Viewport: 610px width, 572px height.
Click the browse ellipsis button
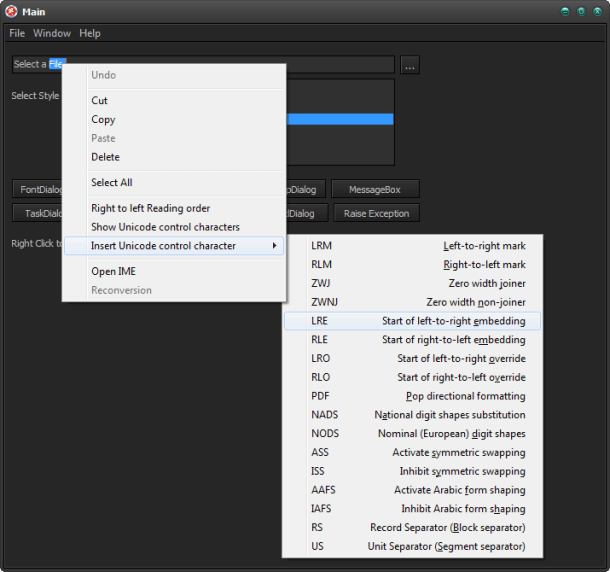pos(410,65)
